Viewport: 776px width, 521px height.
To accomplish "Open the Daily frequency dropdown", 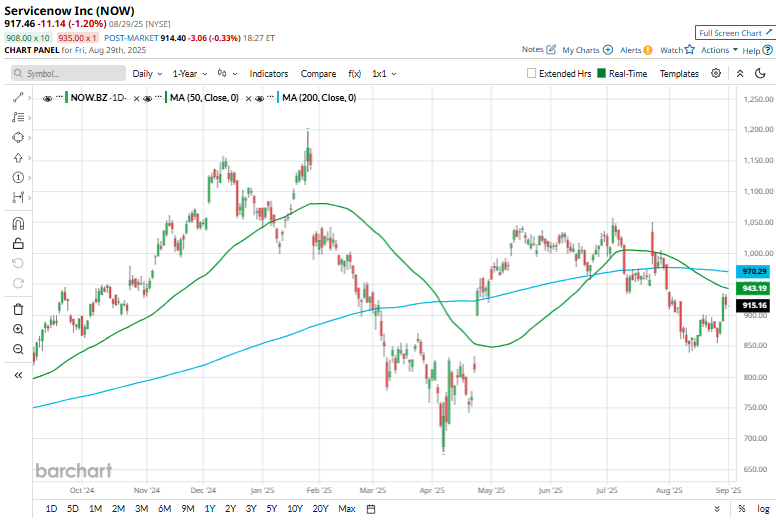I will tap(147, 73).
